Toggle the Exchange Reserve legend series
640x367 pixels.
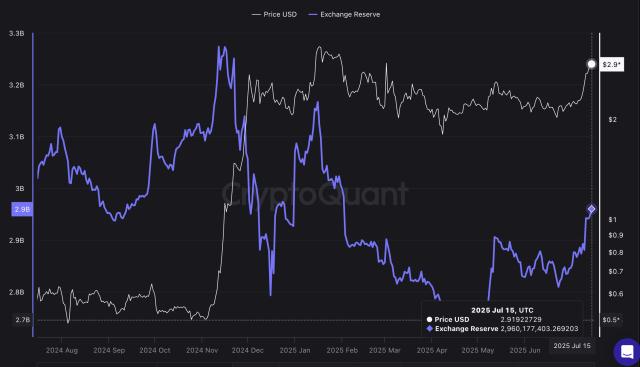tap(344, 14)
